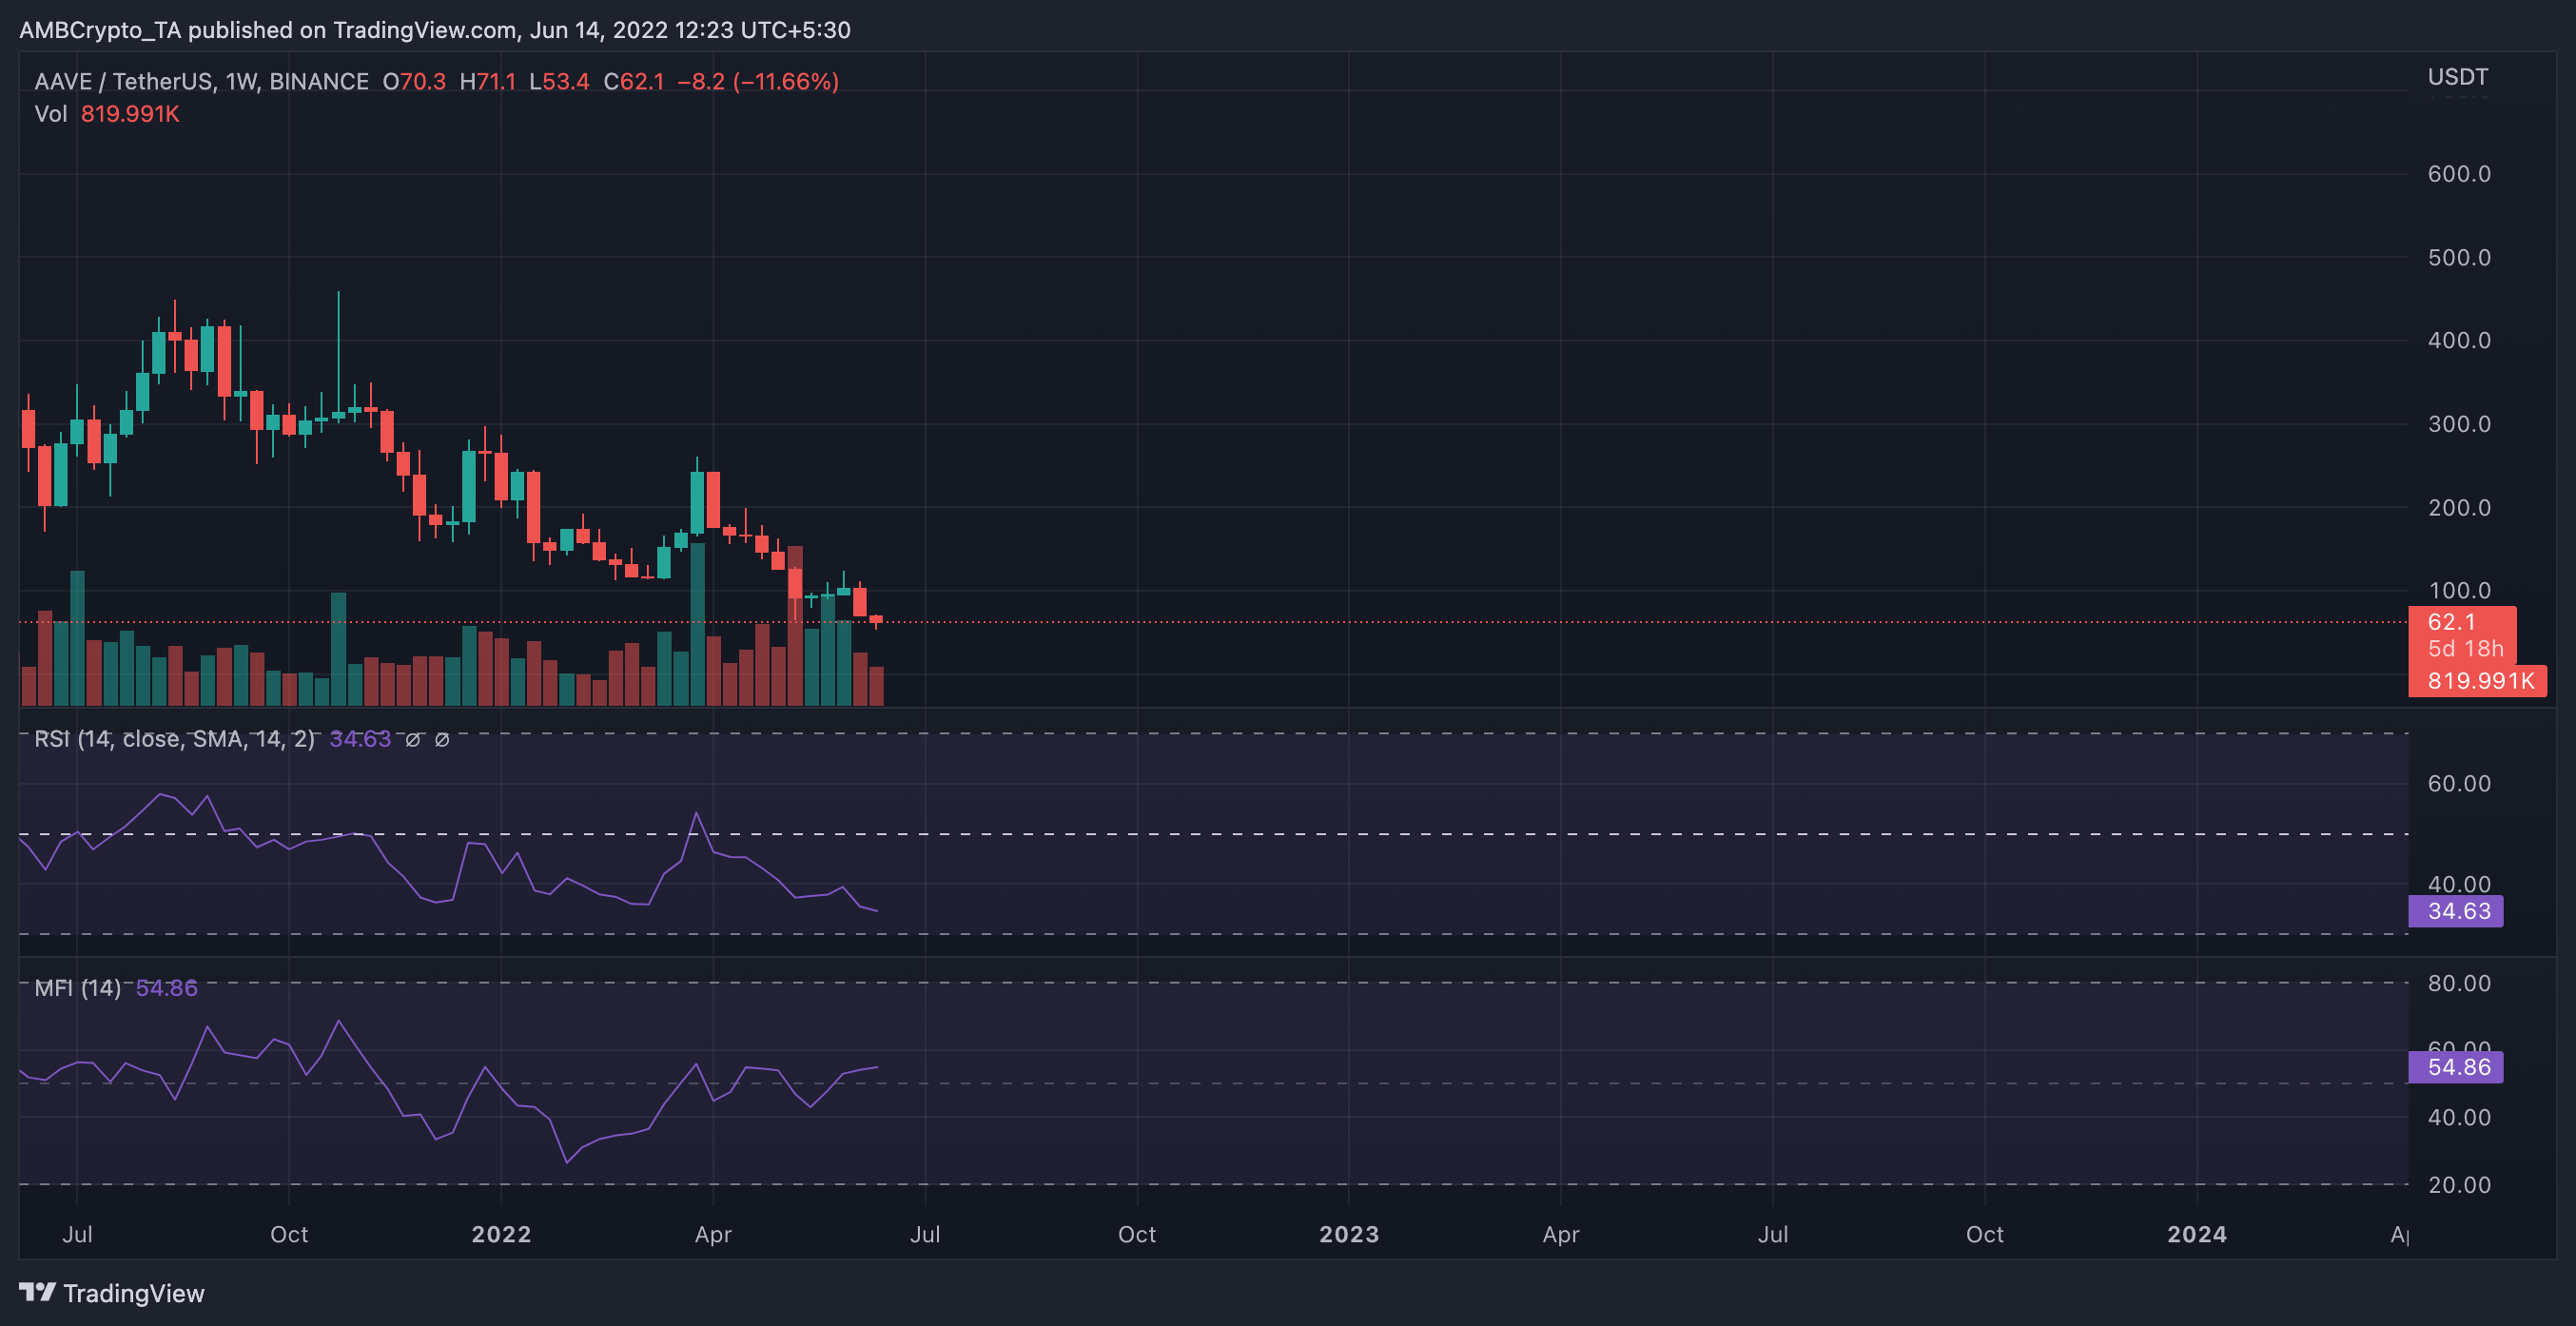
Task: Click the red 819.991K volume tag
Action: pyautogui.click(x=2477, y=681)
